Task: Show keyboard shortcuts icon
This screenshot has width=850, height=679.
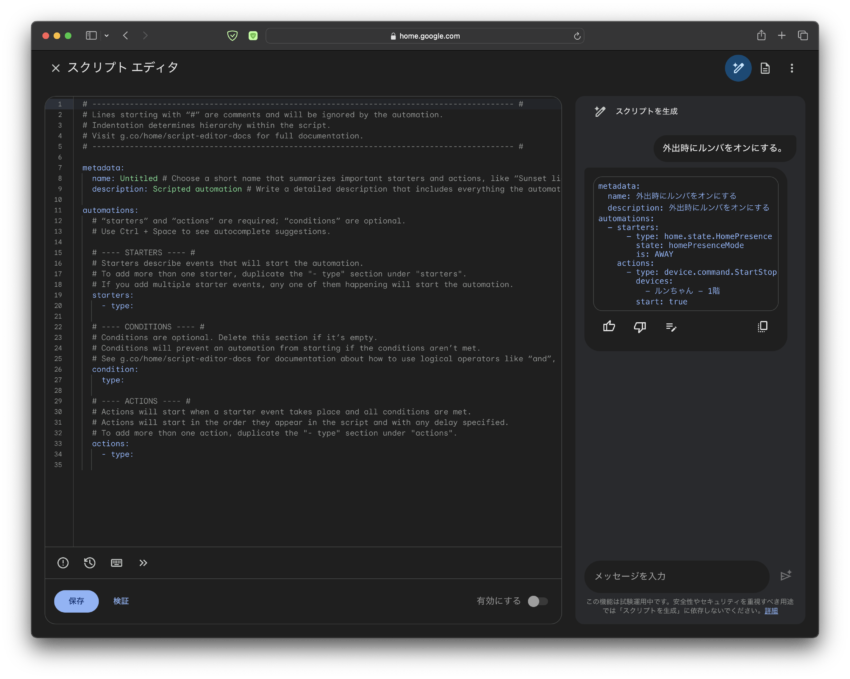Action: pyautogui.click(x=117, y=563)
